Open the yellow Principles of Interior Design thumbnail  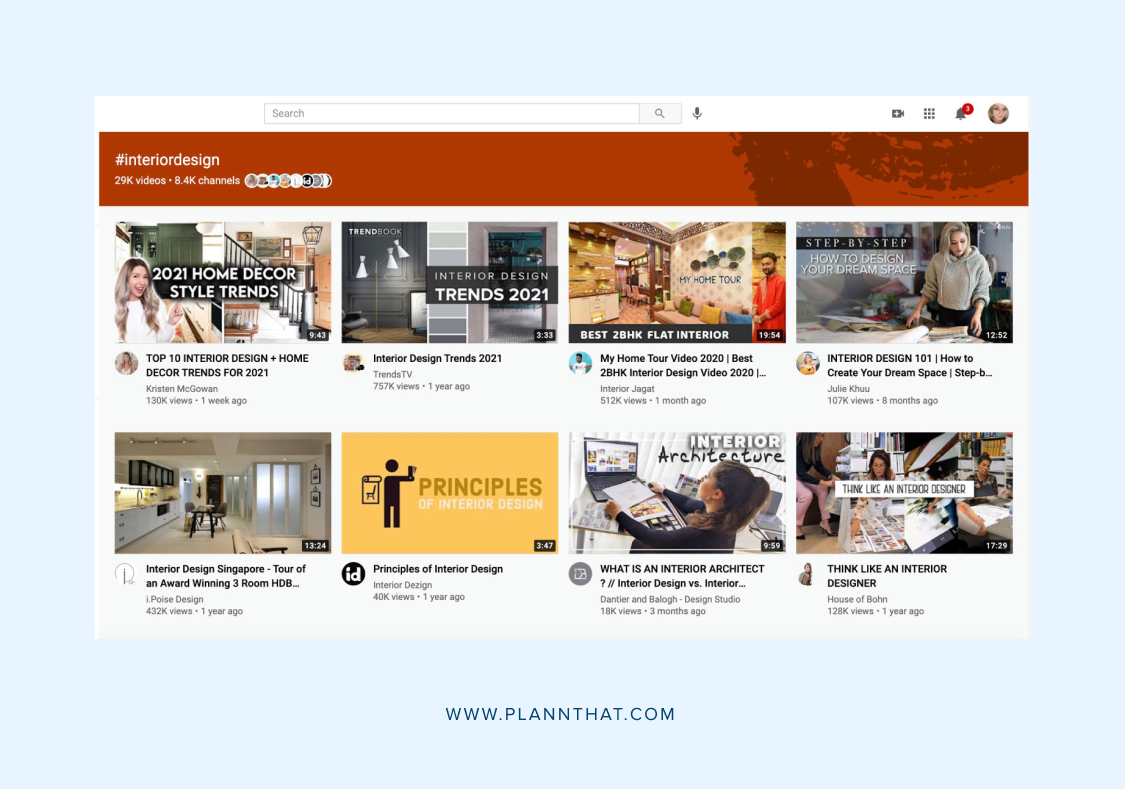click(450, 493)
